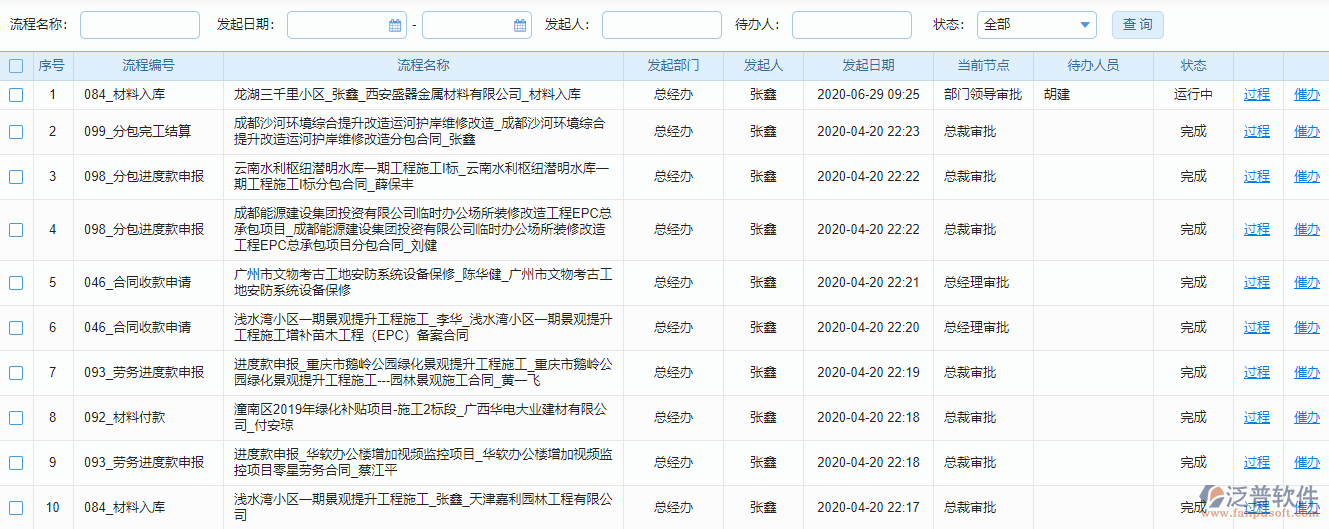Click 催办 link for row 7
The height and width of the screenshot is (529, 1329).
pos(1307,373)
